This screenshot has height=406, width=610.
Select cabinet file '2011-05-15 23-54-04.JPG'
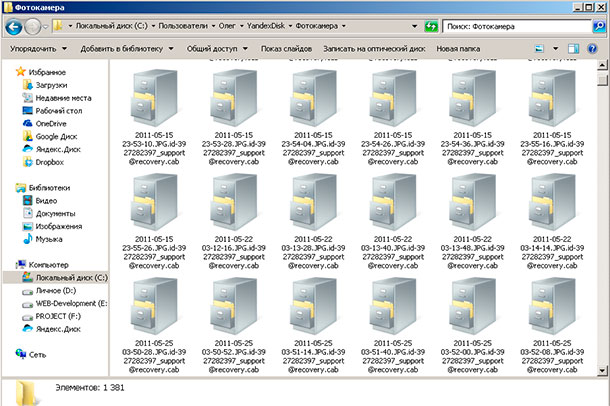[x=313, y=117]
